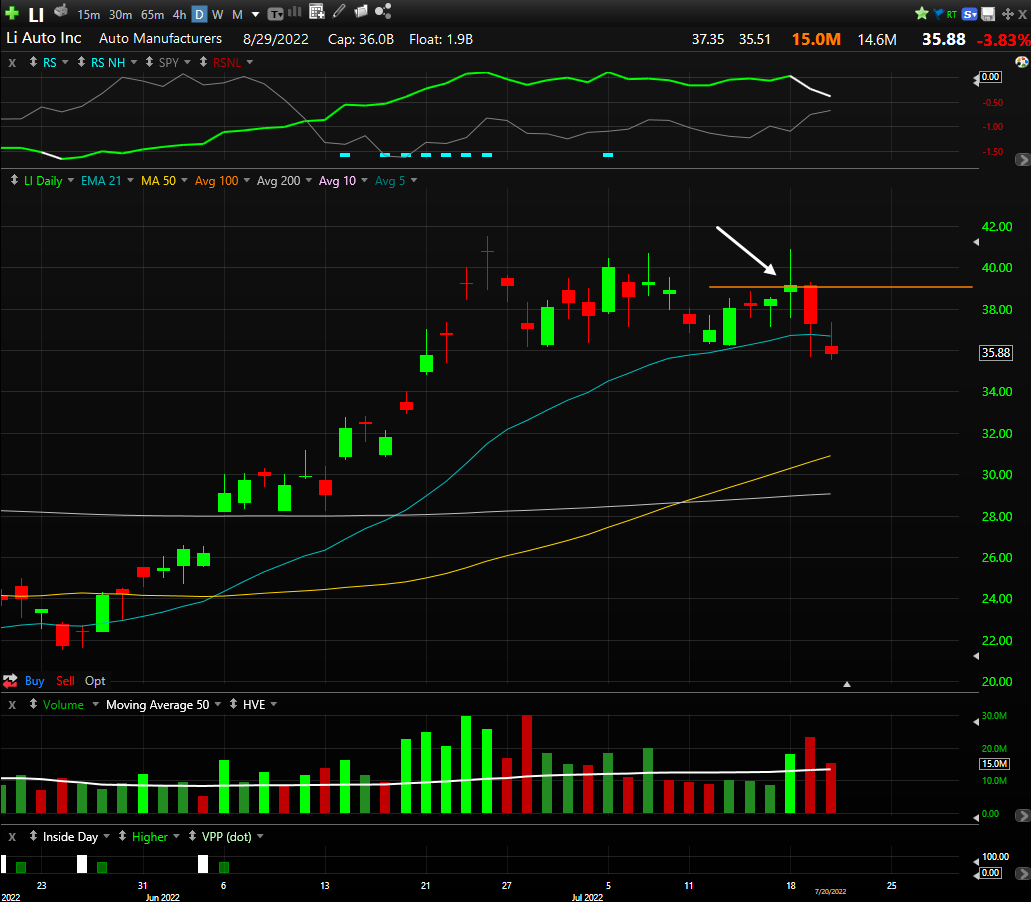This screenshot has height=902, width=1031.
Task: Expand the SPY dropdown
Action: (187, 62)
